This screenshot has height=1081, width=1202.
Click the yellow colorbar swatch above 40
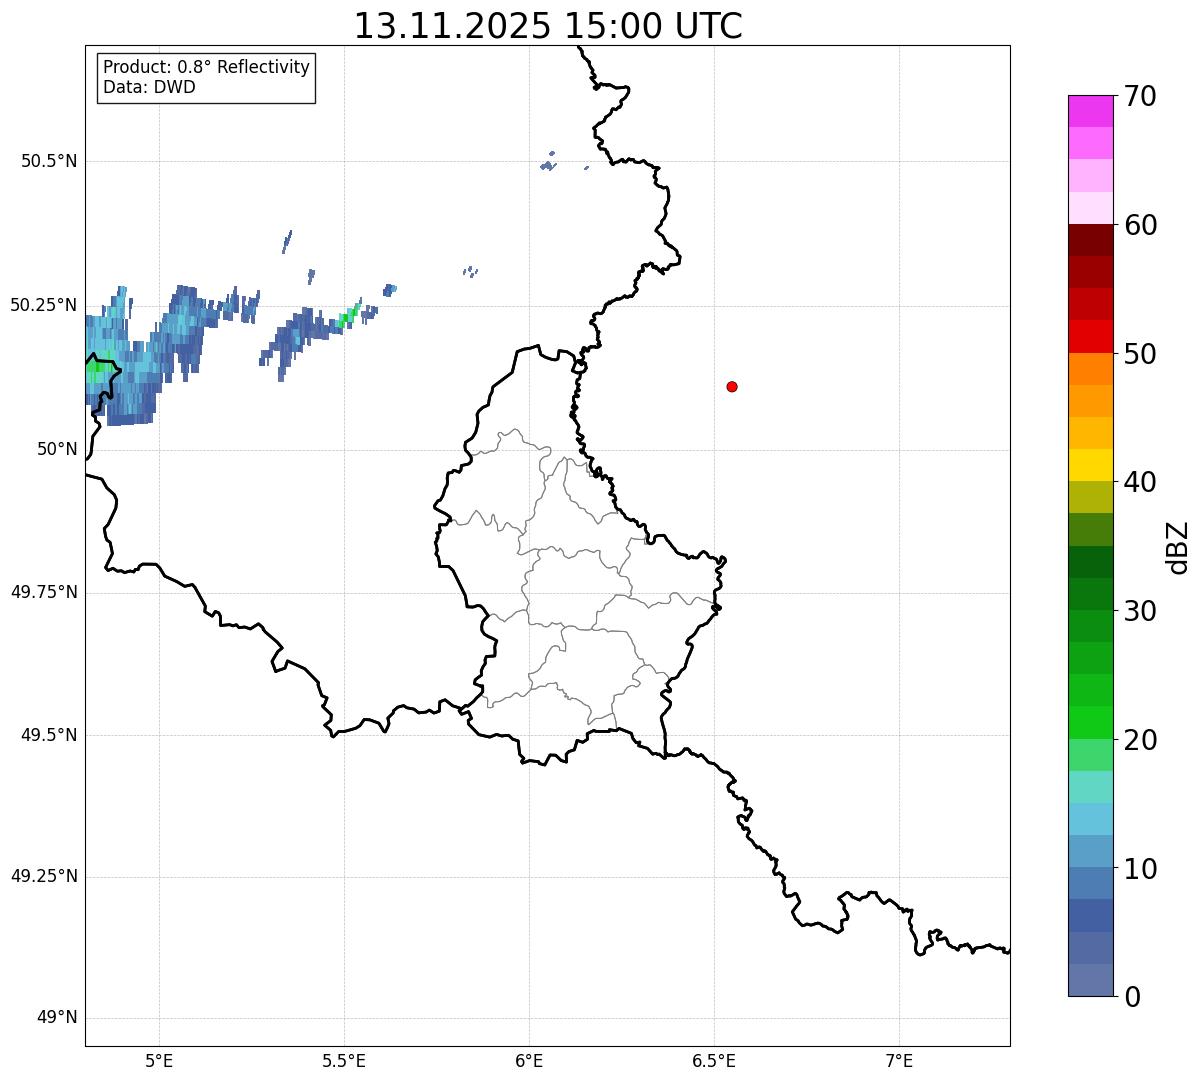pos(1090,465)
